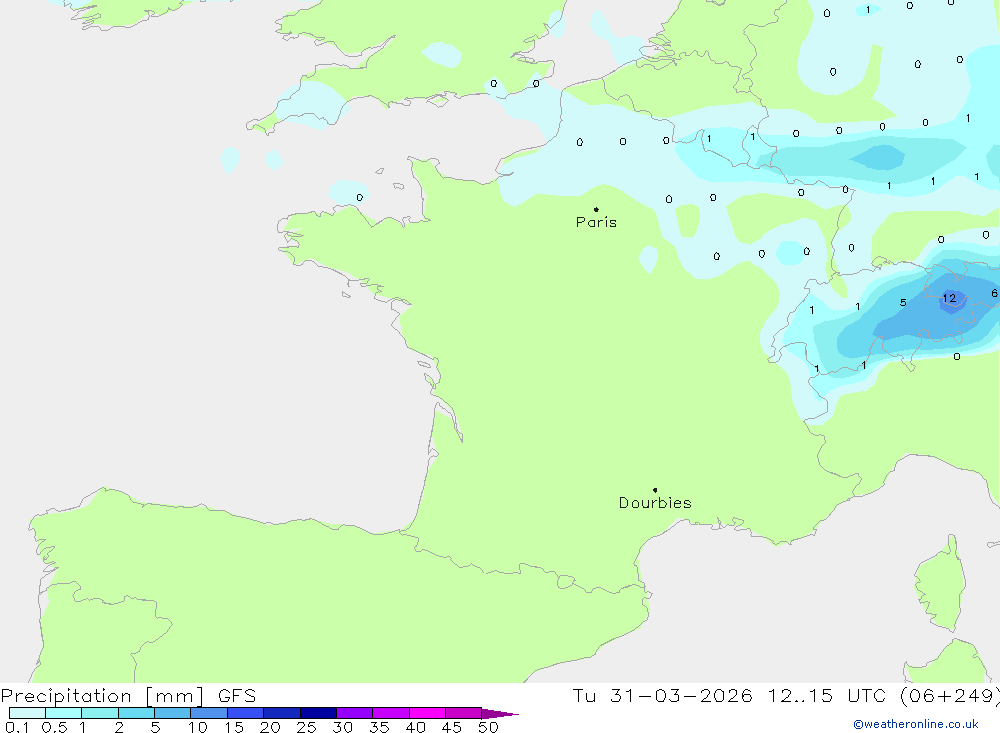
Task: Pick the legend swatch between 45 and 50
Action: click(x=464, y=713)
